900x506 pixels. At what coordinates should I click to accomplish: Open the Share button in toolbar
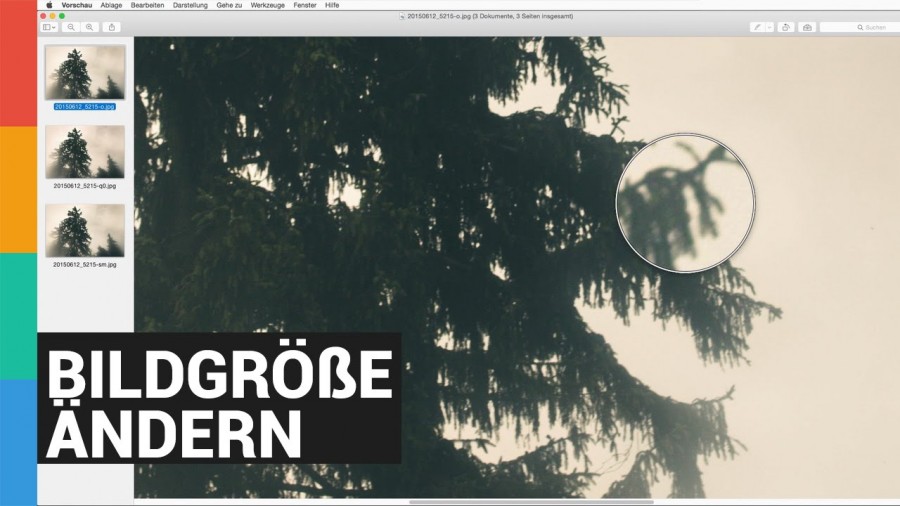tap(112, 27)
